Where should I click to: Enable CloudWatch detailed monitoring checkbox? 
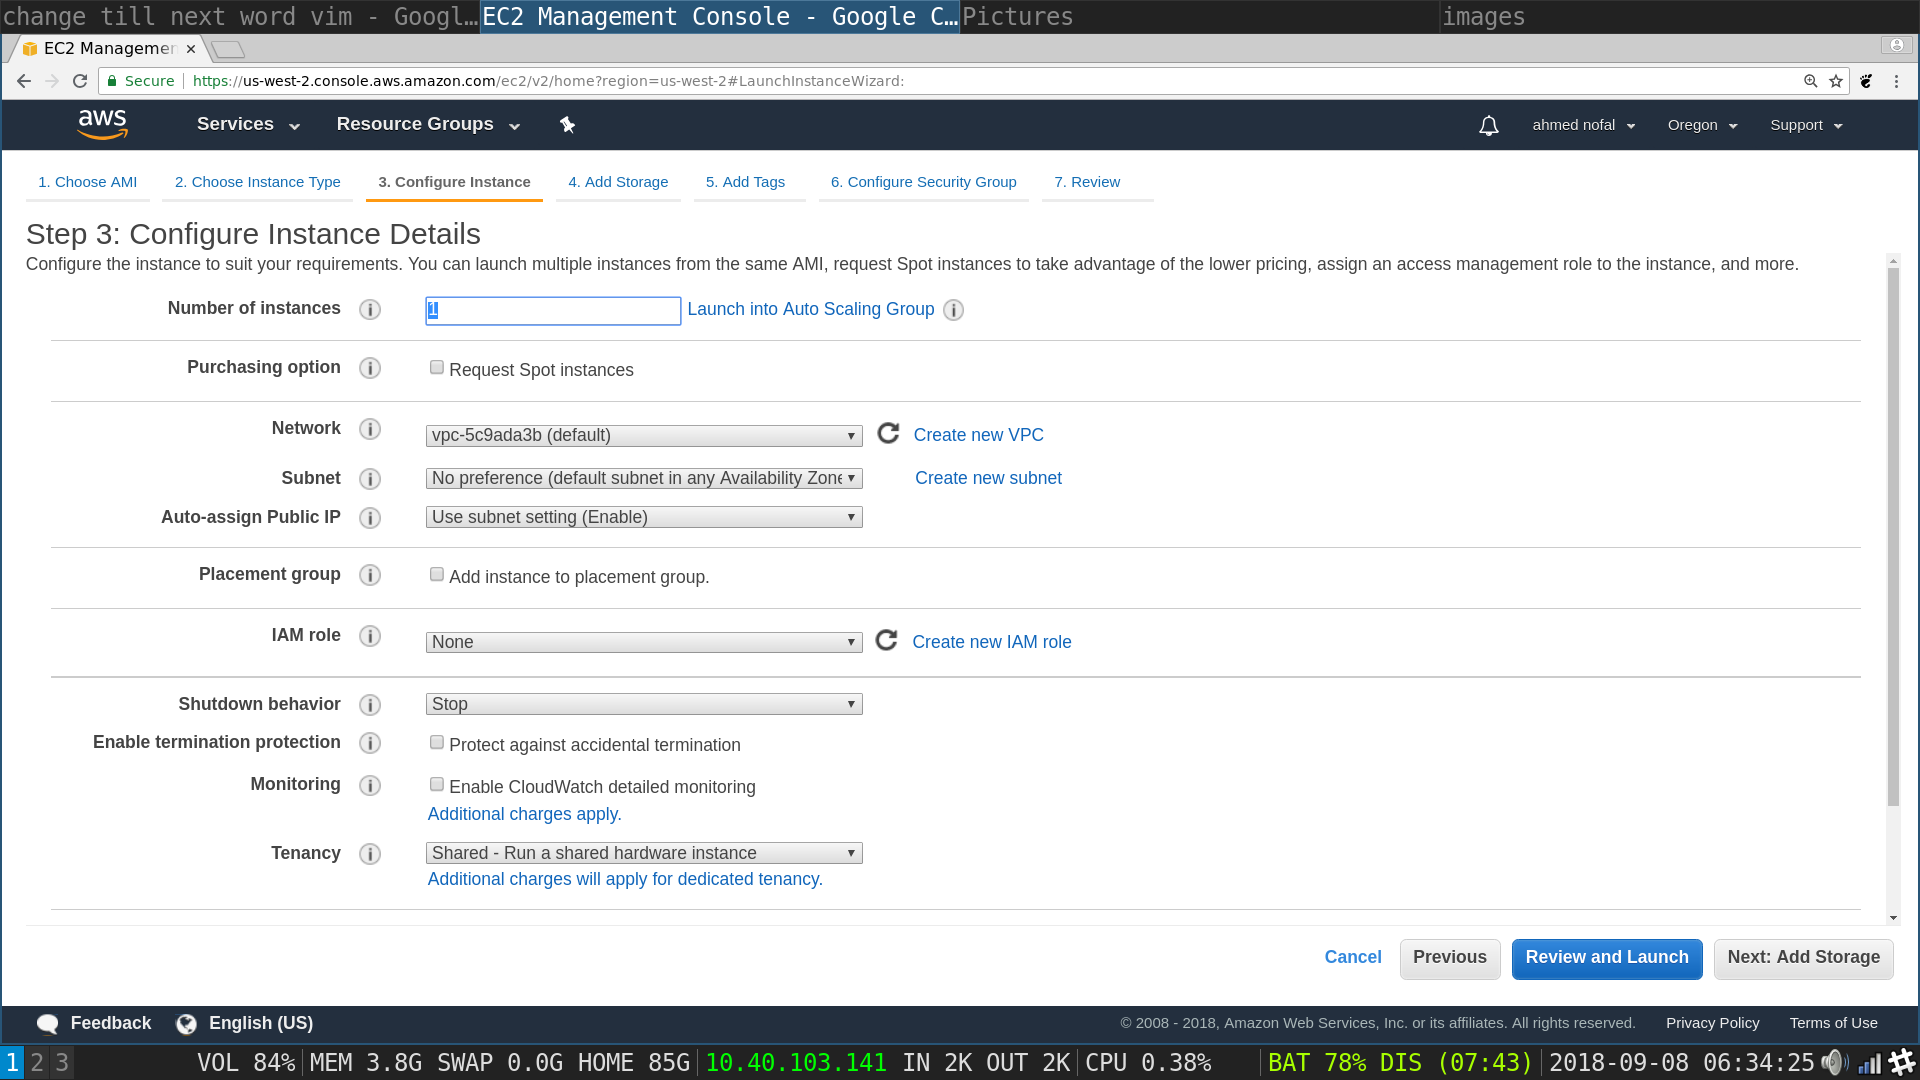(437, 784)
